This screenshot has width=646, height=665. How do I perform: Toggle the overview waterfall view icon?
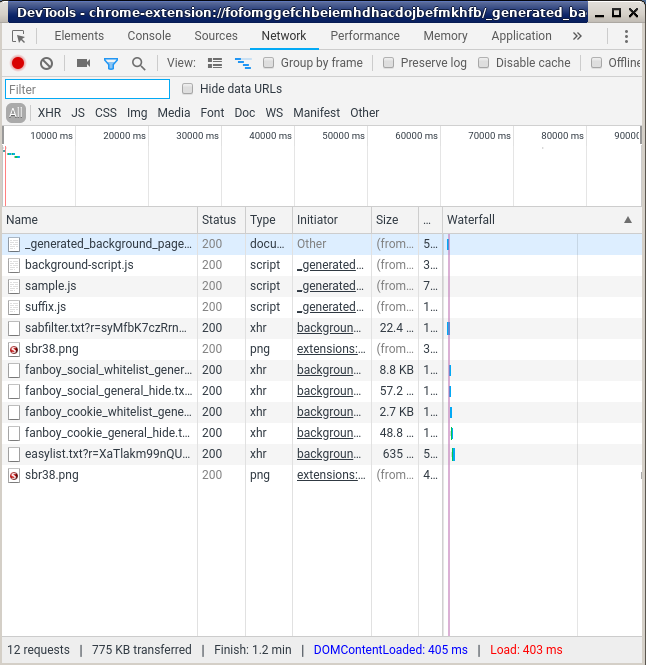242,63
